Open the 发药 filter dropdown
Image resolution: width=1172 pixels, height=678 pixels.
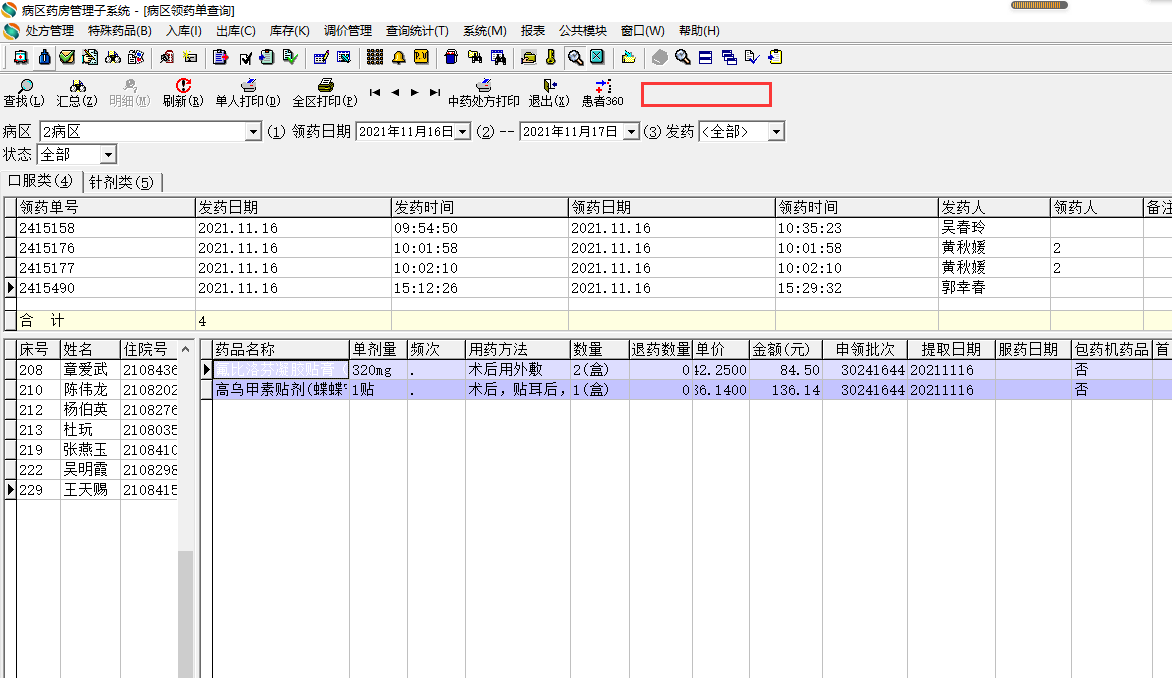pos(776,132)
